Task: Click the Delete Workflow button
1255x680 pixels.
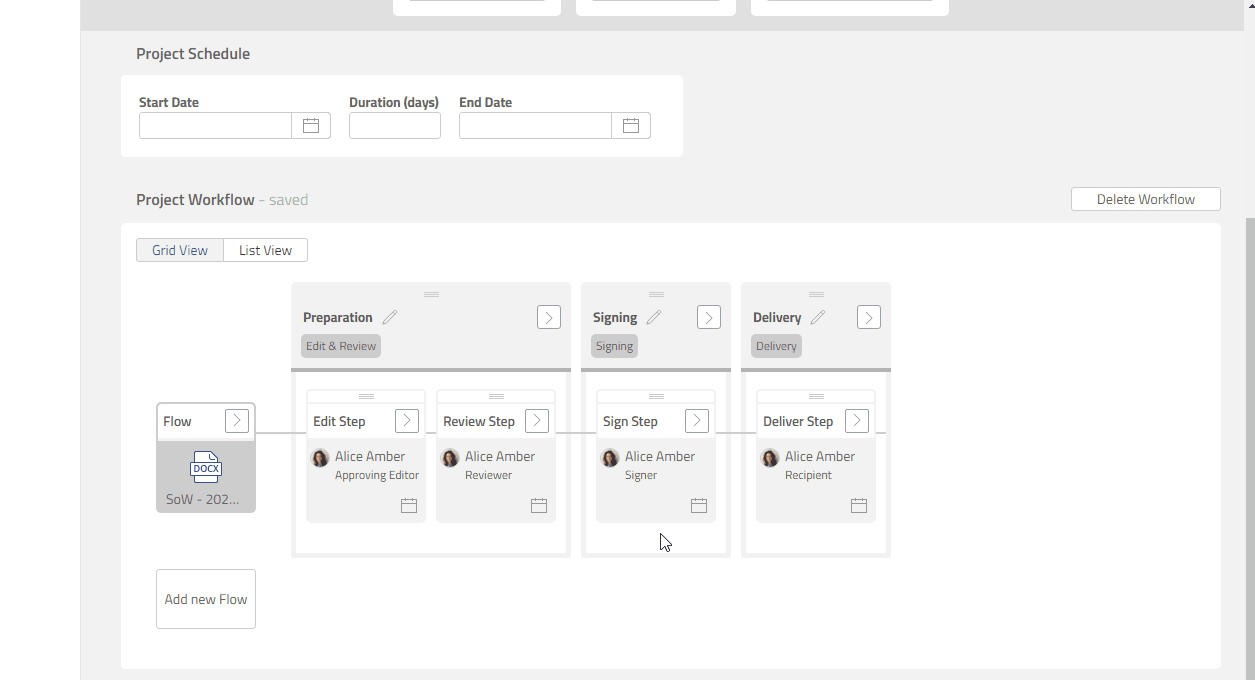Action: tap(1145, 199)
